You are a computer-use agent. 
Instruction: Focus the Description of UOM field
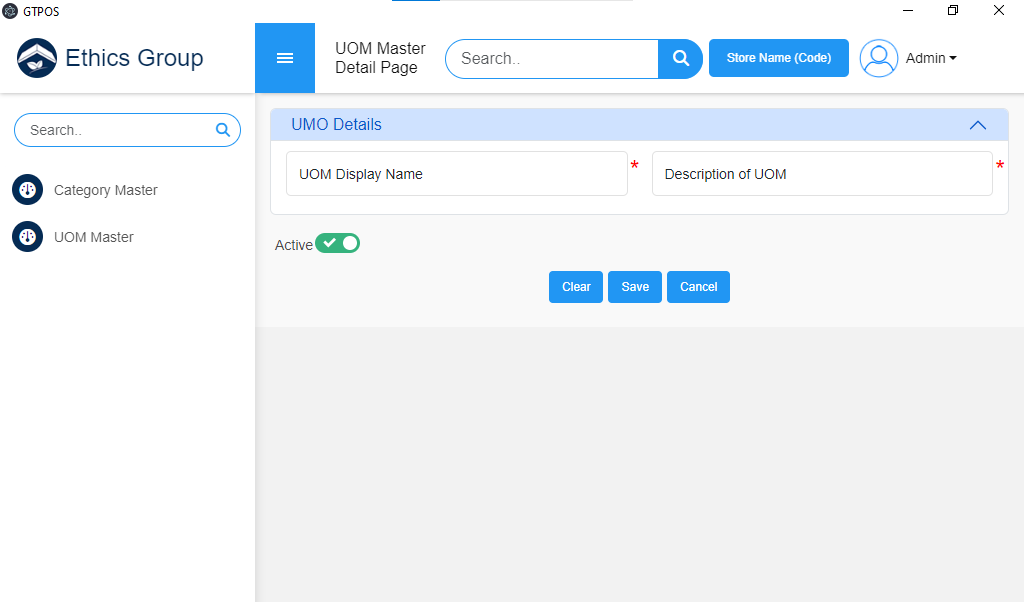(x=822, y=174)
